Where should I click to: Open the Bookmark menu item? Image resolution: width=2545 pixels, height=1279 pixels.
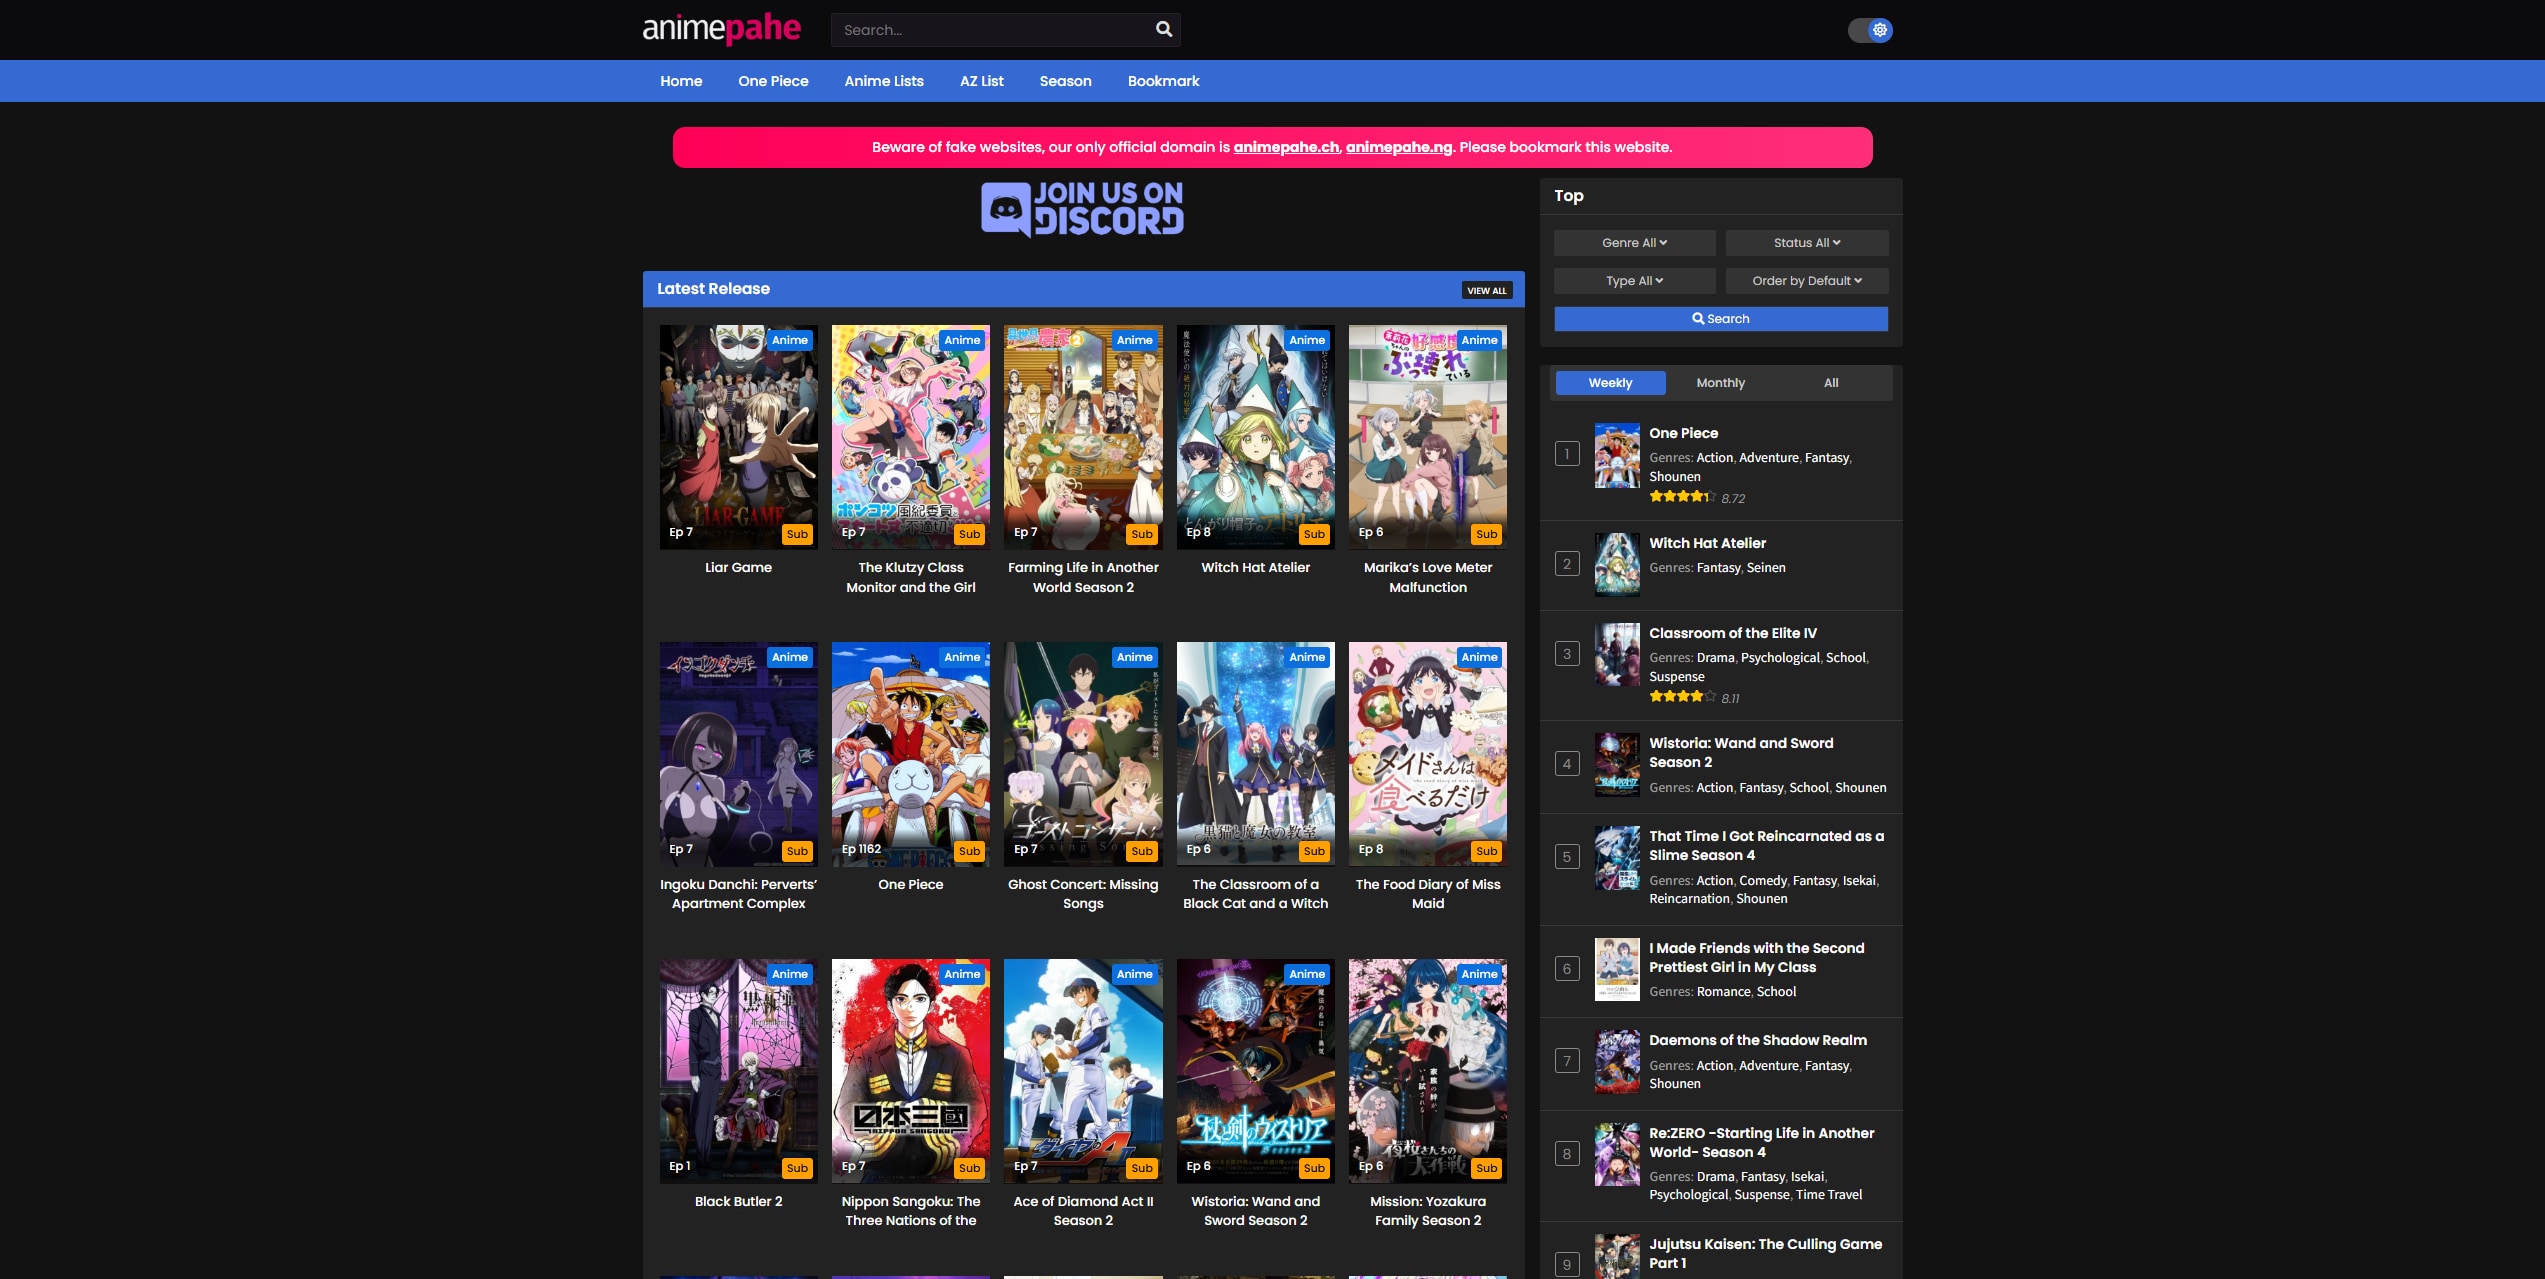[x=1163, y=81]
